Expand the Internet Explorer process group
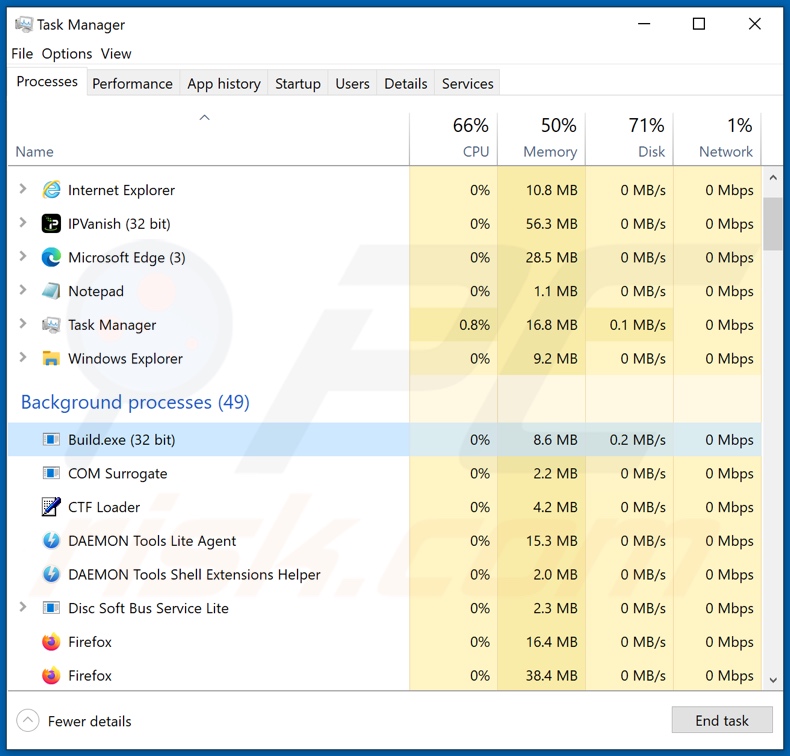This screenshot has height=756, width=790. 23,189
